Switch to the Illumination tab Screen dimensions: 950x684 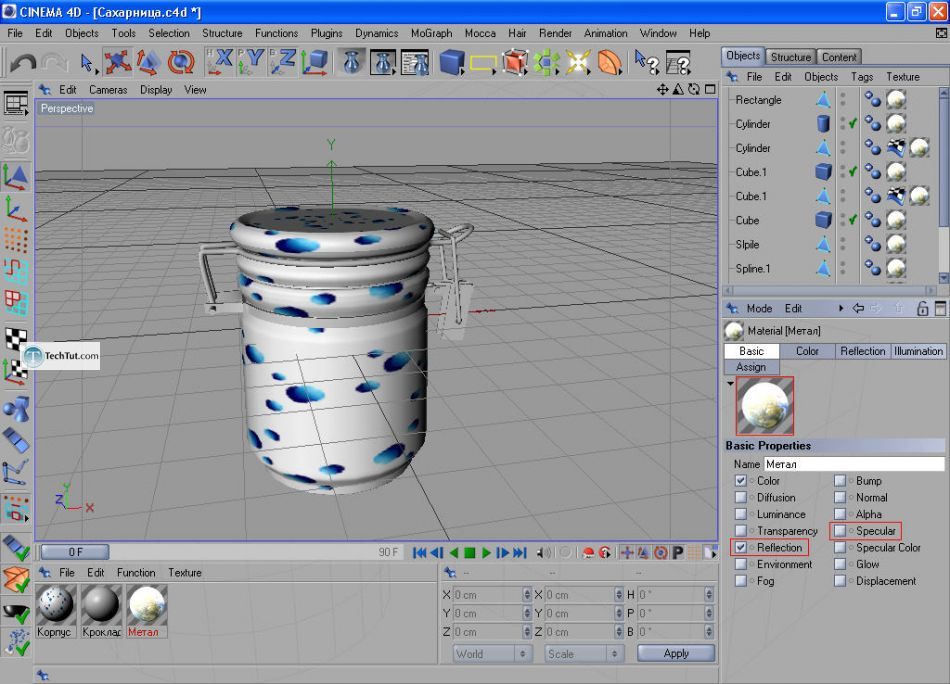coord(918,351)
